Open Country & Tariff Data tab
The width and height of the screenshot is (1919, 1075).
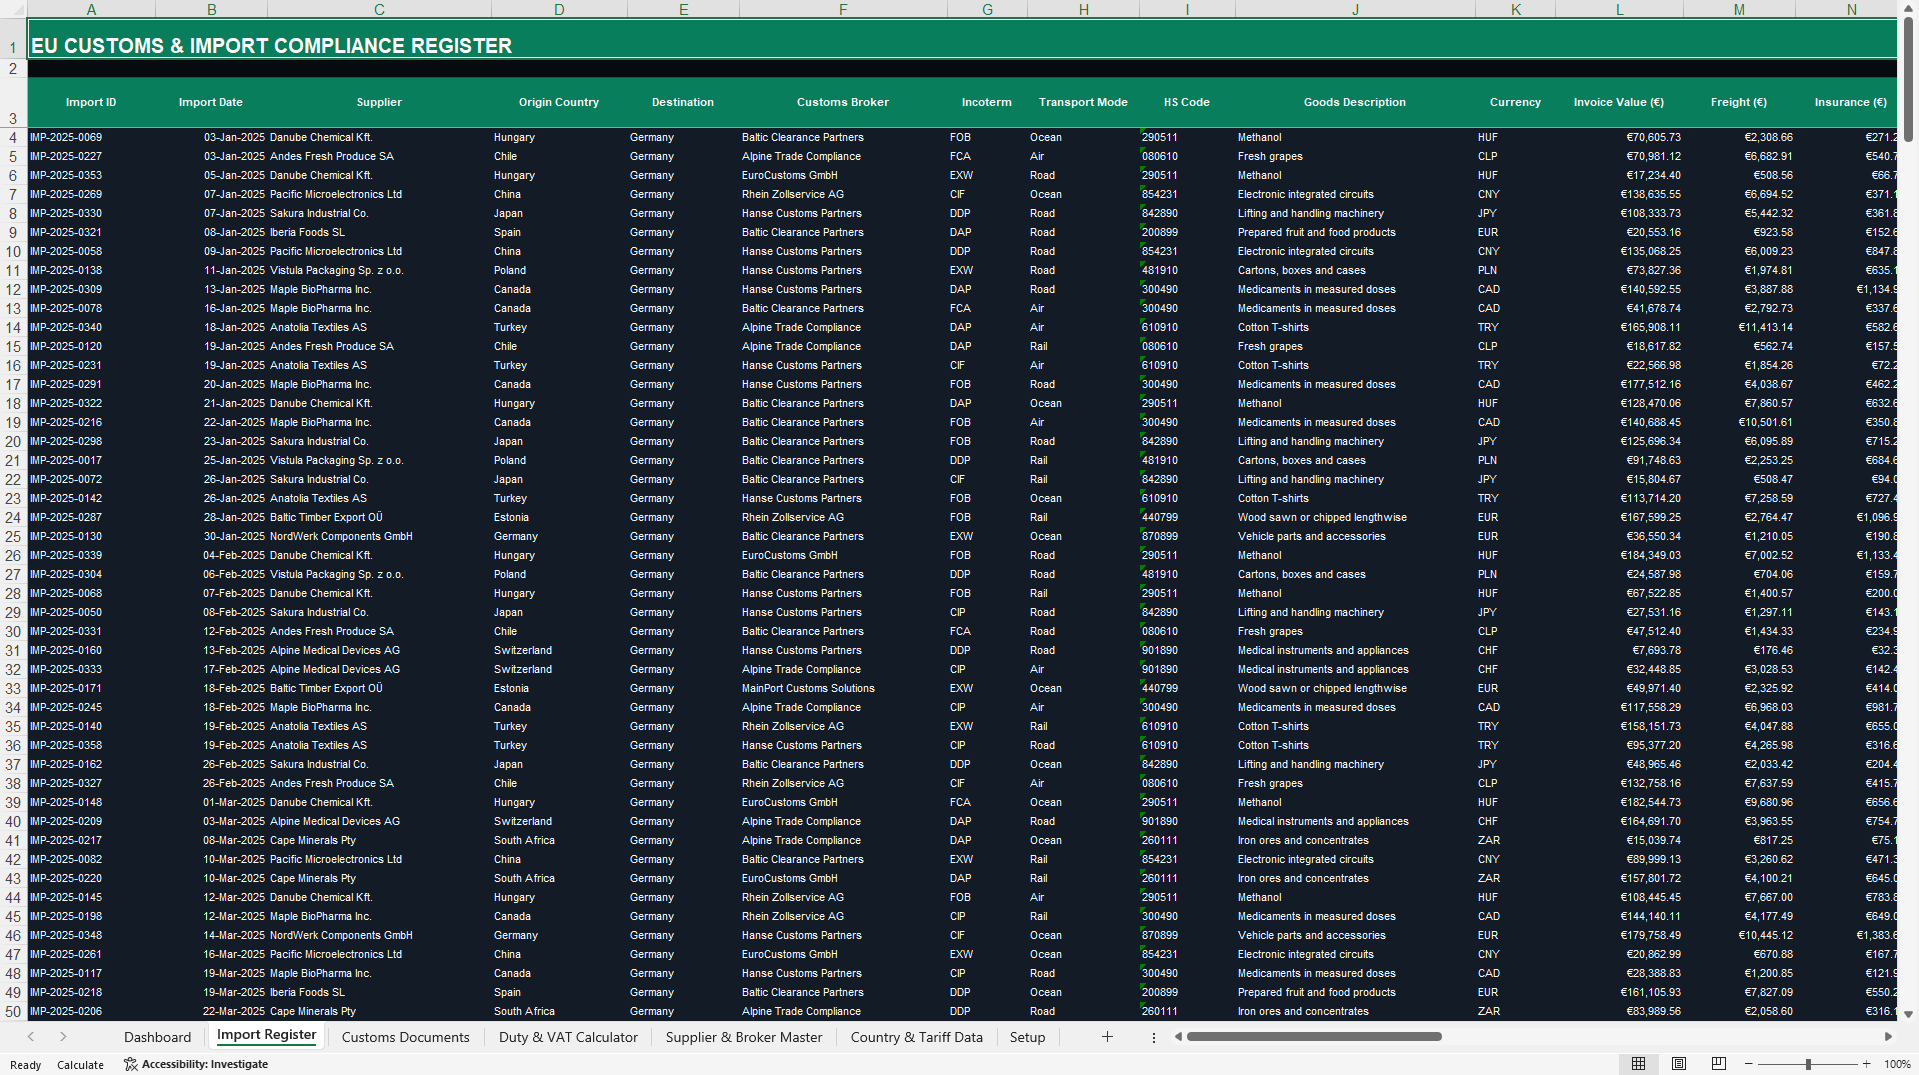click(x=916, y=1037)
